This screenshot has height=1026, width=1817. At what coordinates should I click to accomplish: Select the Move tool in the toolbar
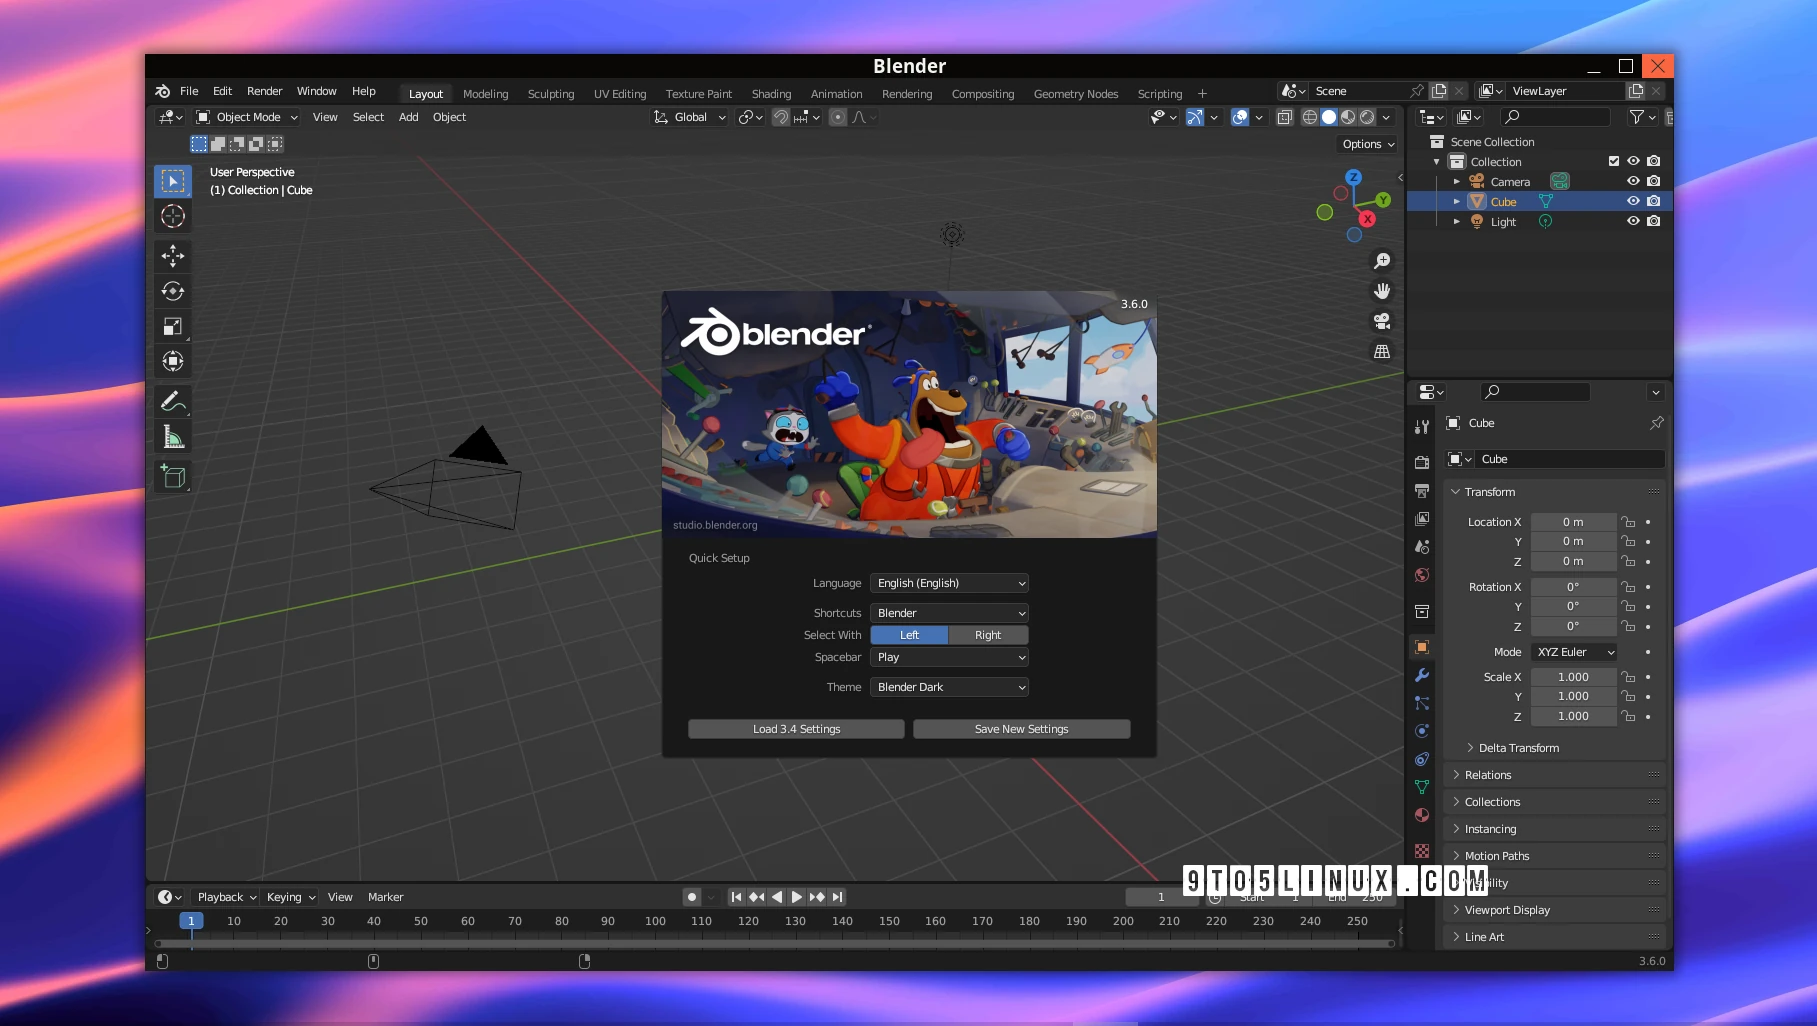click(x=173, y=257)
